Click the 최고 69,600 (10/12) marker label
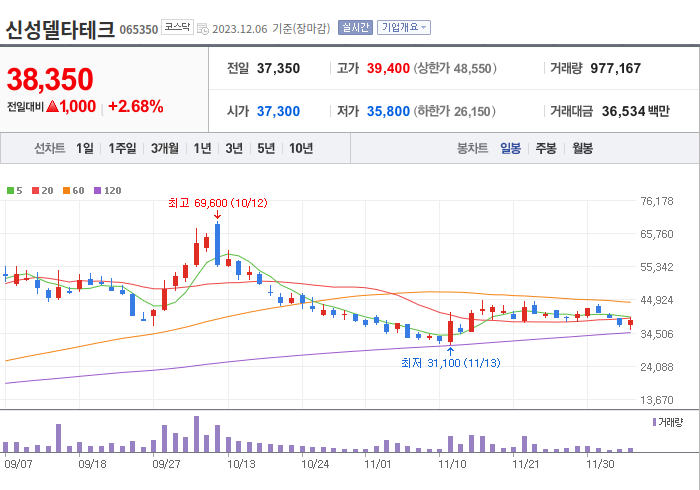 coord(218,203)
